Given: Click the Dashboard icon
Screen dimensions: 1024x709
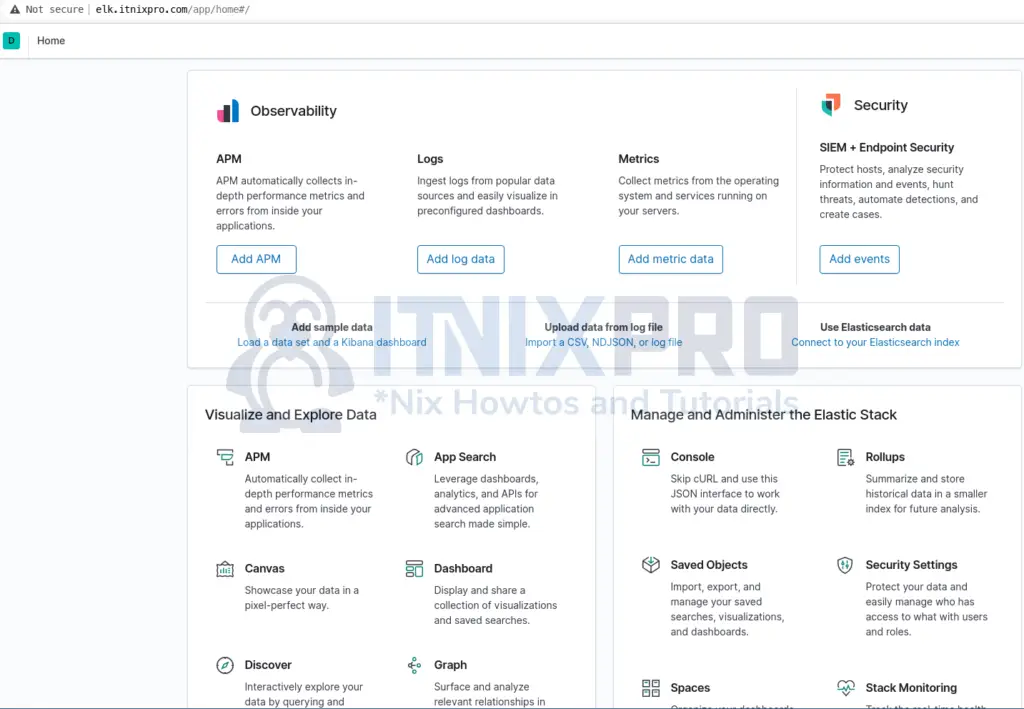Looking at the screenshot, I should point(414,569).
